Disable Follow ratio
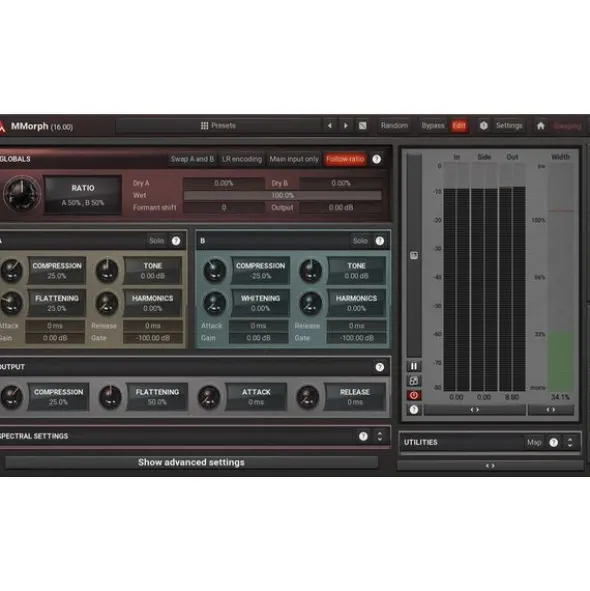590x591 pixels. pyautogui.click(x=345, y=159)
